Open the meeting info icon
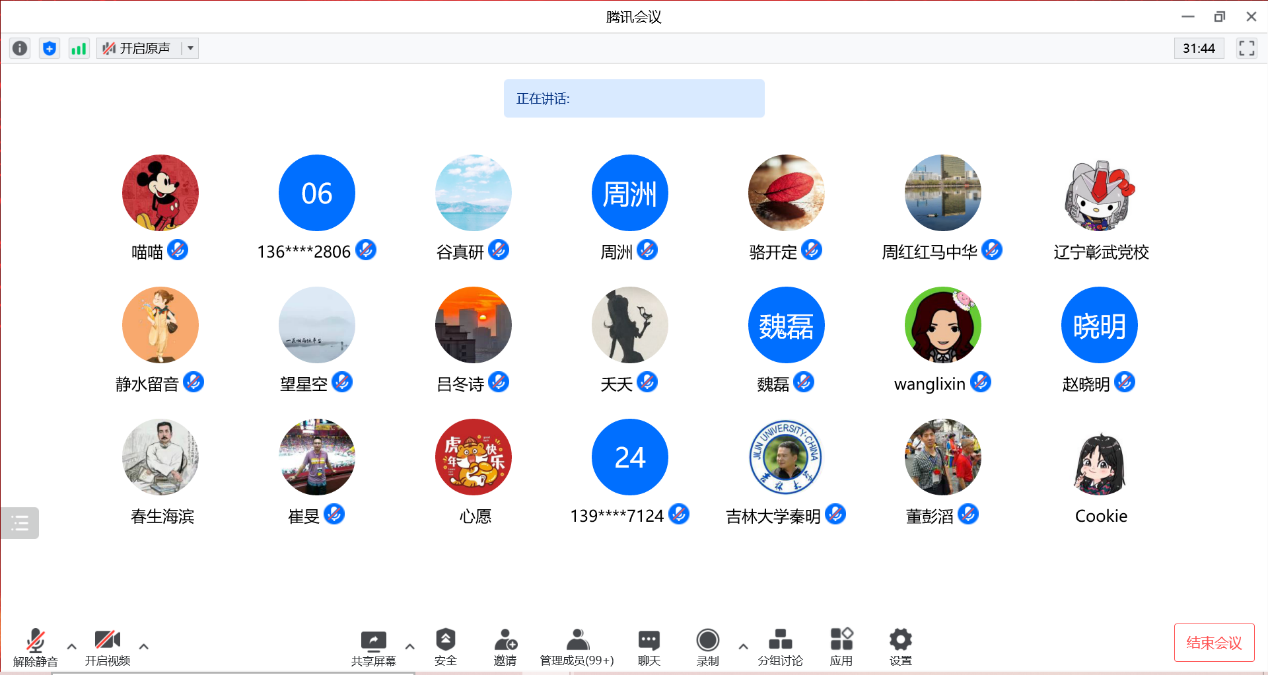 [x=20, y=48]
